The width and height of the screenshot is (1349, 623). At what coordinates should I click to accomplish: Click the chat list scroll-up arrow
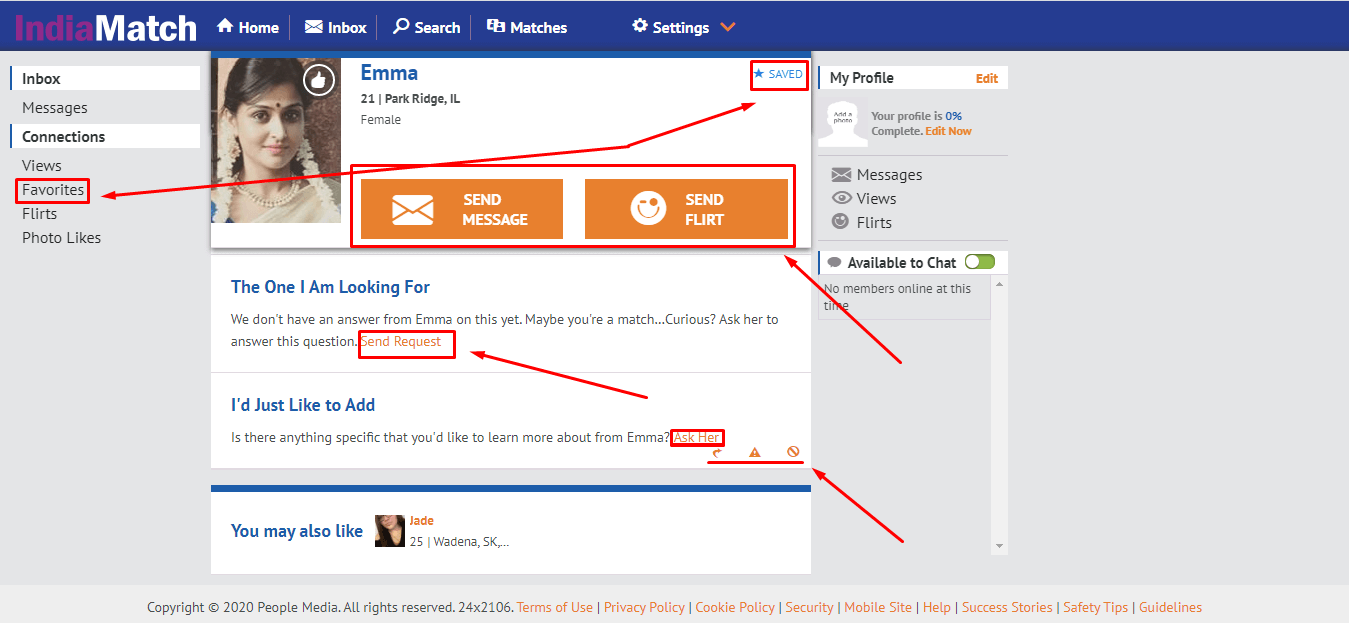tap(999, 284)
